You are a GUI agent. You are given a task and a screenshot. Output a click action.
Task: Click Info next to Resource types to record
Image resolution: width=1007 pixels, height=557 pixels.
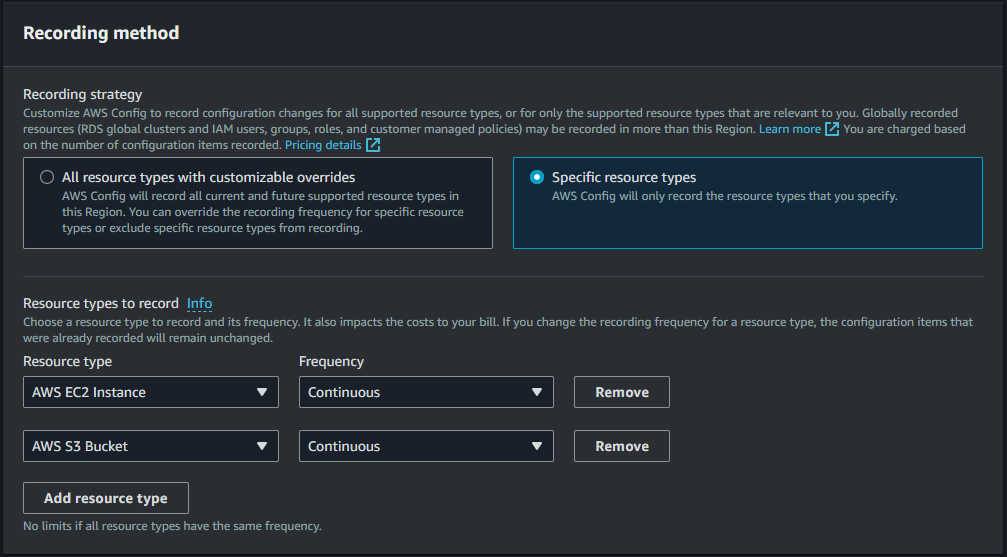coord(199,304)
